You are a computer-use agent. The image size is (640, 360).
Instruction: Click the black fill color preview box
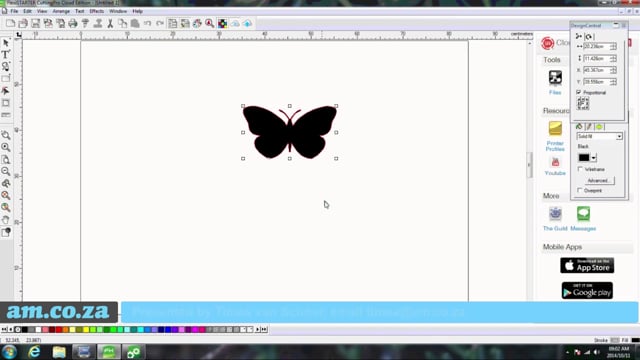coord(584,158)
